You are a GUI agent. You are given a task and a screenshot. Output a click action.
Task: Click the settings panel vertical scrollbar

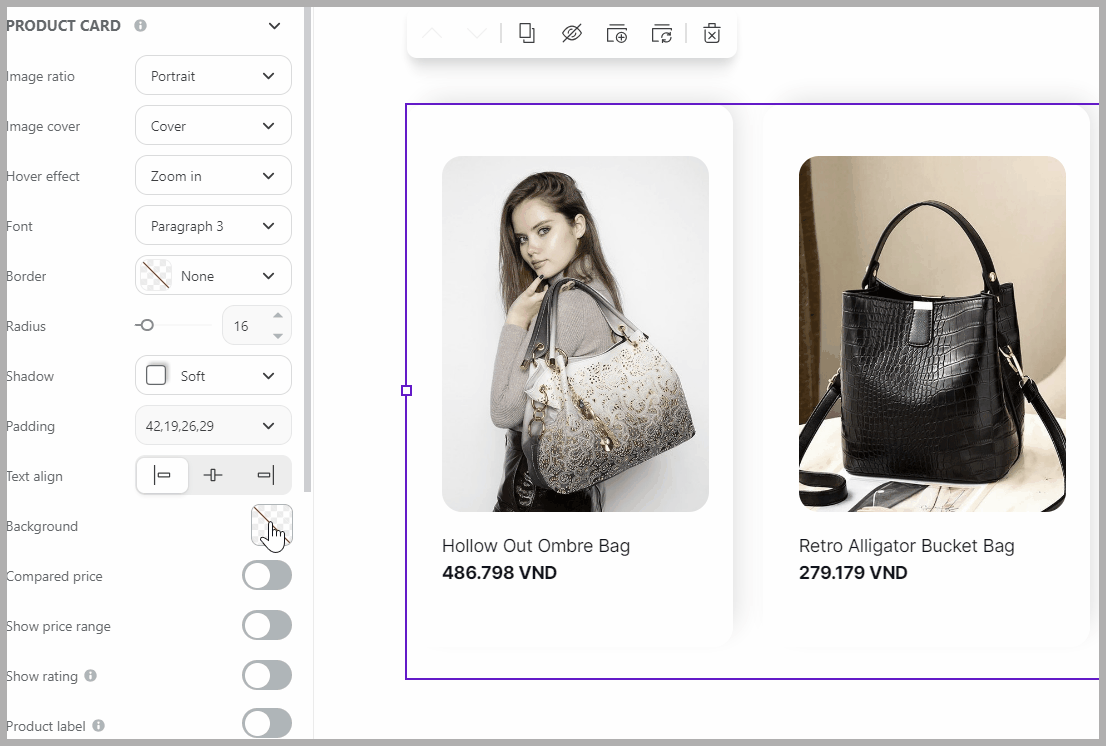pos(308,250)
